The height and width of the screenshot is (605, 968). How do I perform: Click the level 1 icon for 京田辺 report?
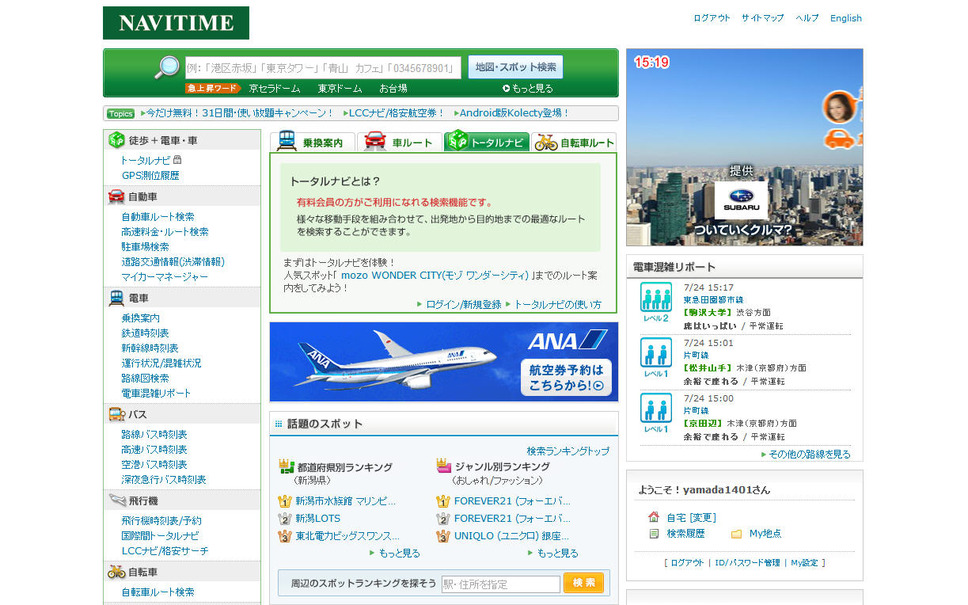point(656,408)
